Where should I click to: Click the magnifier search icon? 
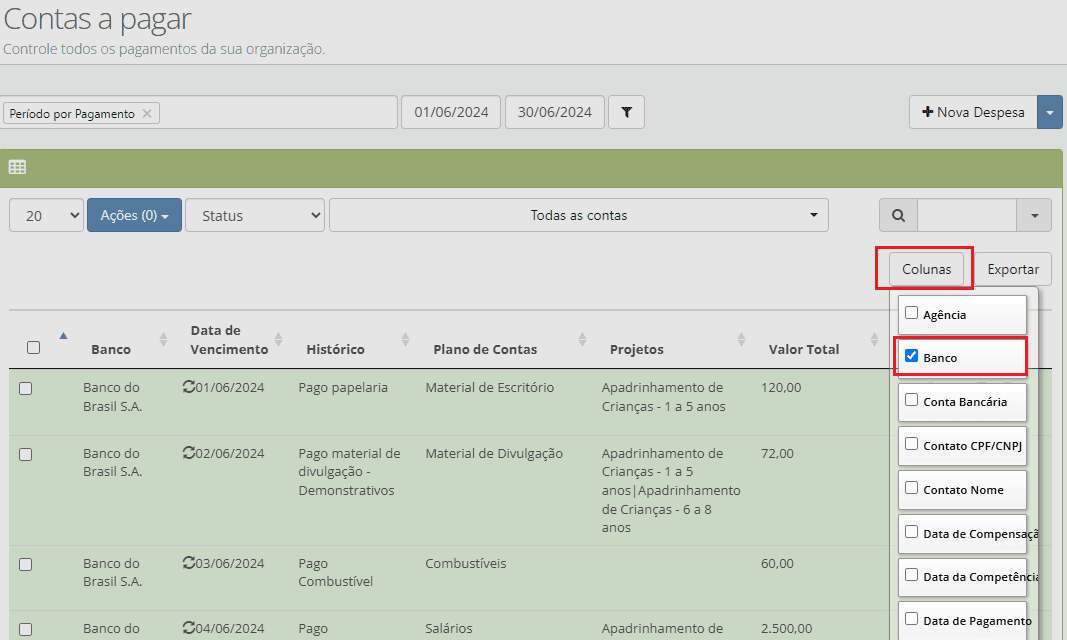pos(898,216)
